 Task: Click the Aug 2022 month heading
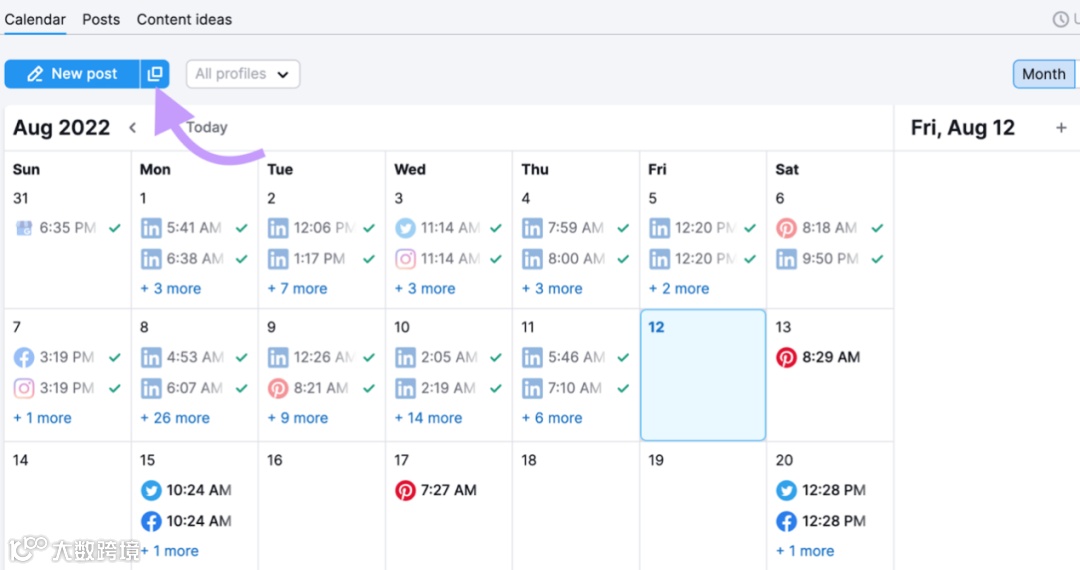point(61,127)
